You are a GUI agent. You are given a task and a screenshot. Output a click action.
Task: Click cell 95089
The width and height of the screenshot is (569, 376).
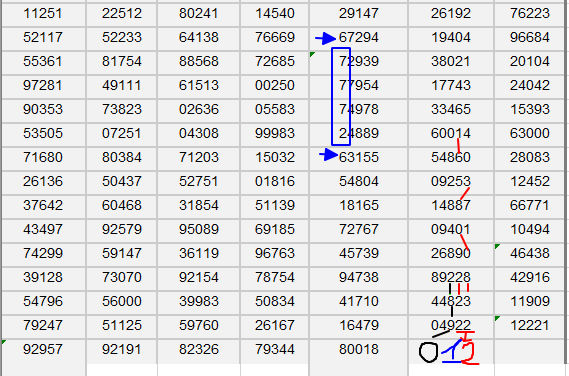coord(198,230)
